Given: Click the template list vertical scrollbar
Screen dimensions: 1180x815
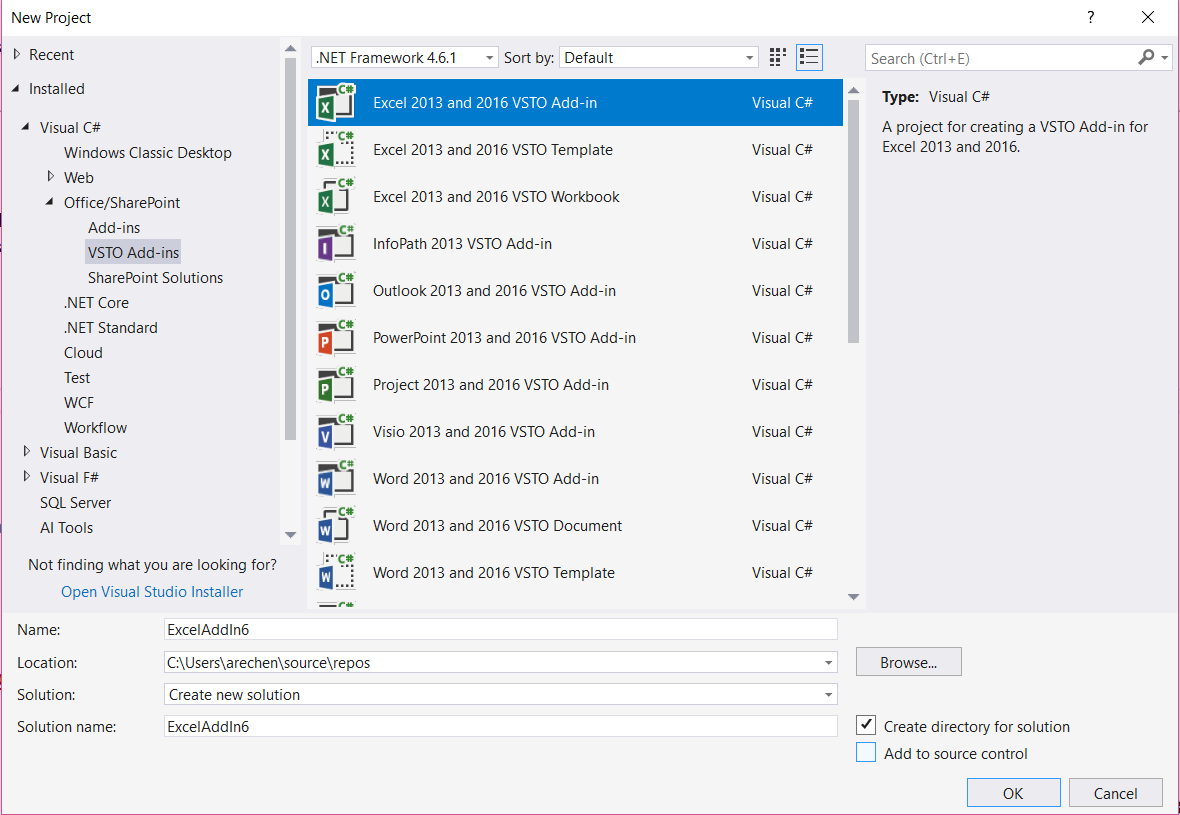Looking at the screenshot, I should click(x=853, y=220).
